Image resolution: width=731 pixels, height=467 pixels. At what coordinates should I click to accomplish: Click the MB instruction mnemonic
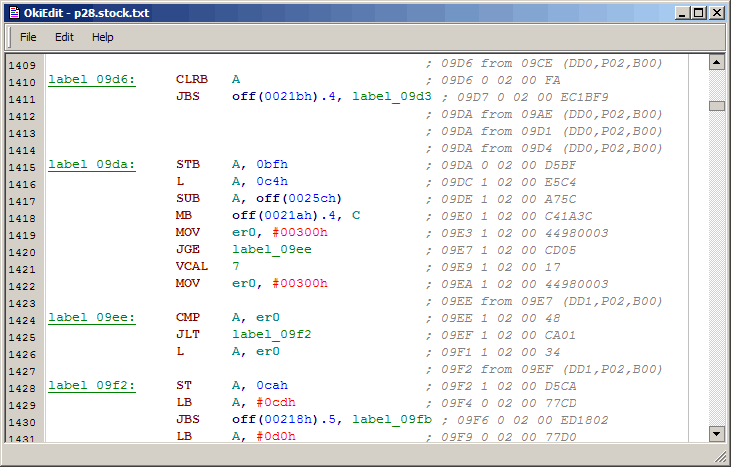[x=184, y=215]
